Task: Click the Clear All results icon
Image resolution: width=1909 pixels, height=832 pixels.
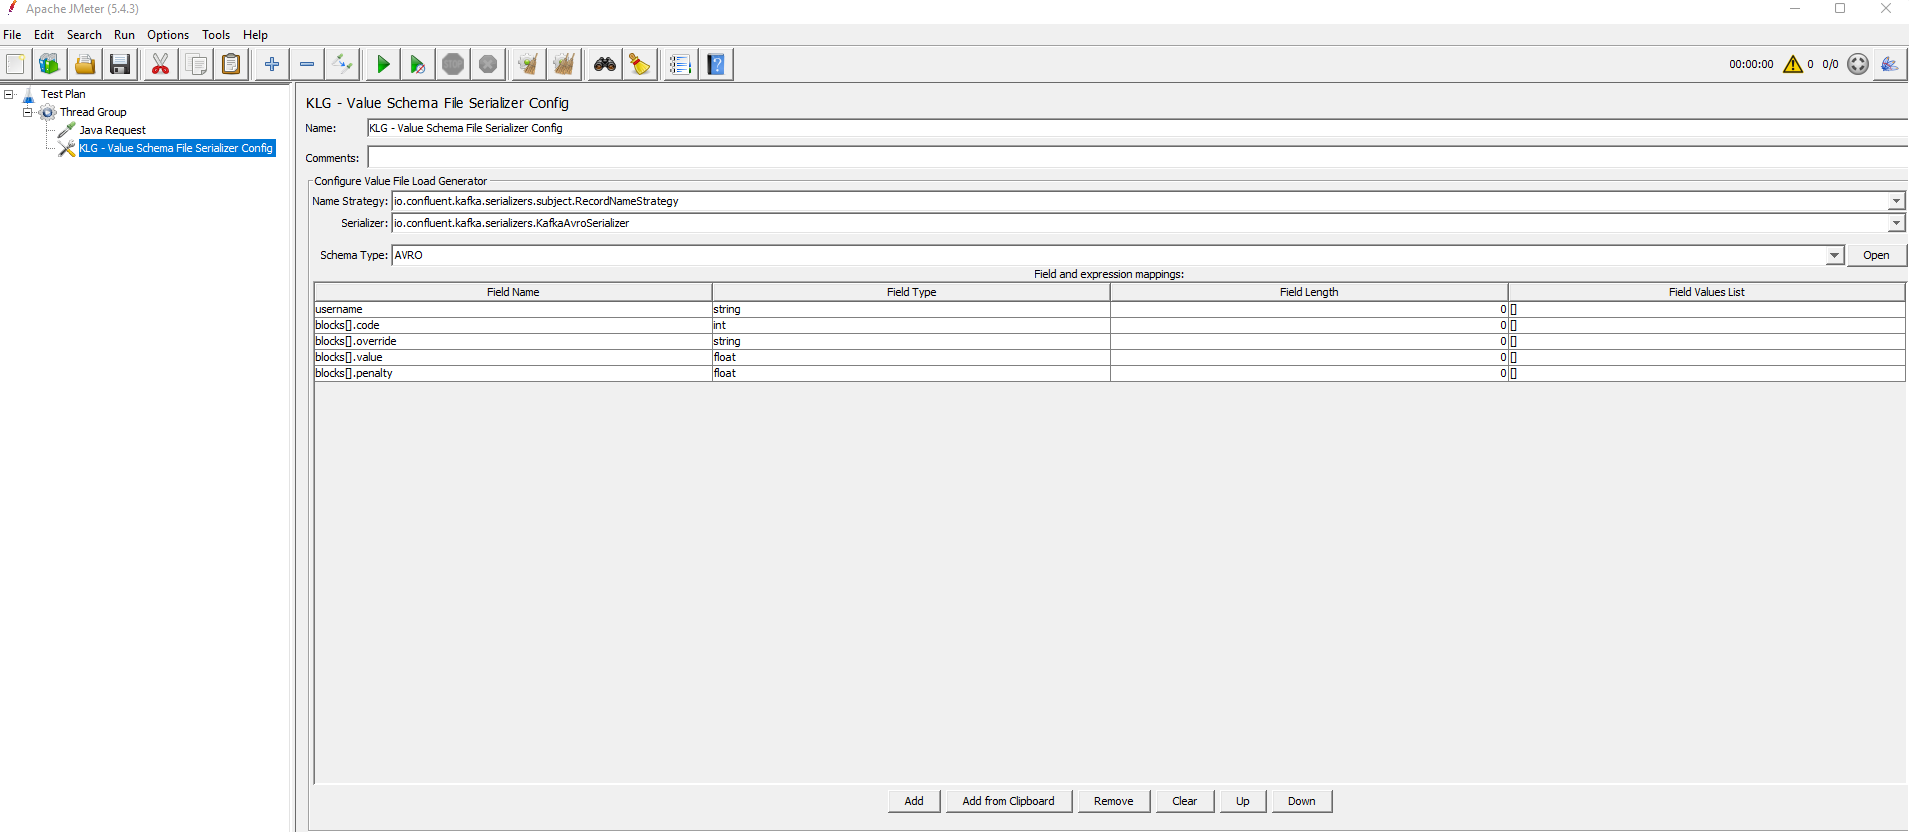Action: tap(564, 64)
